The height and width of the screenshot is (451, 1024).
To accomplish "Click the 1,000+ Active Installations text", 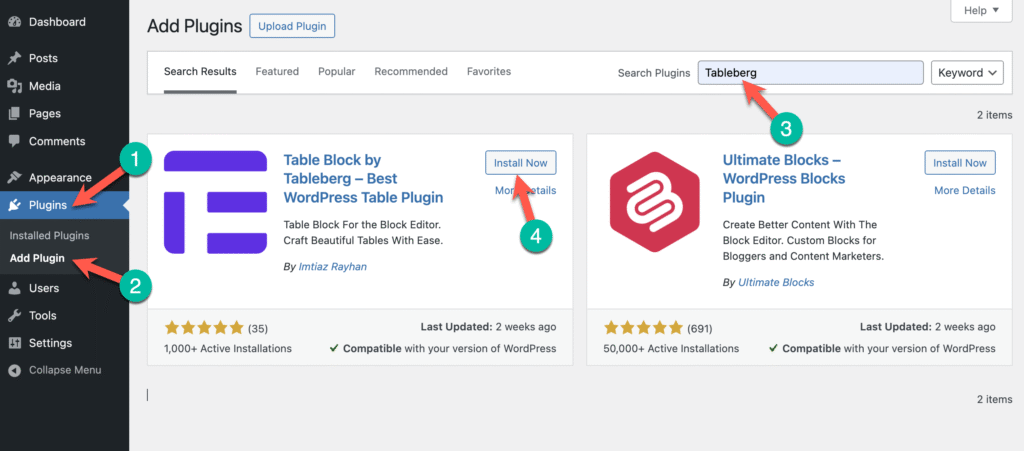I will [228, 349].
